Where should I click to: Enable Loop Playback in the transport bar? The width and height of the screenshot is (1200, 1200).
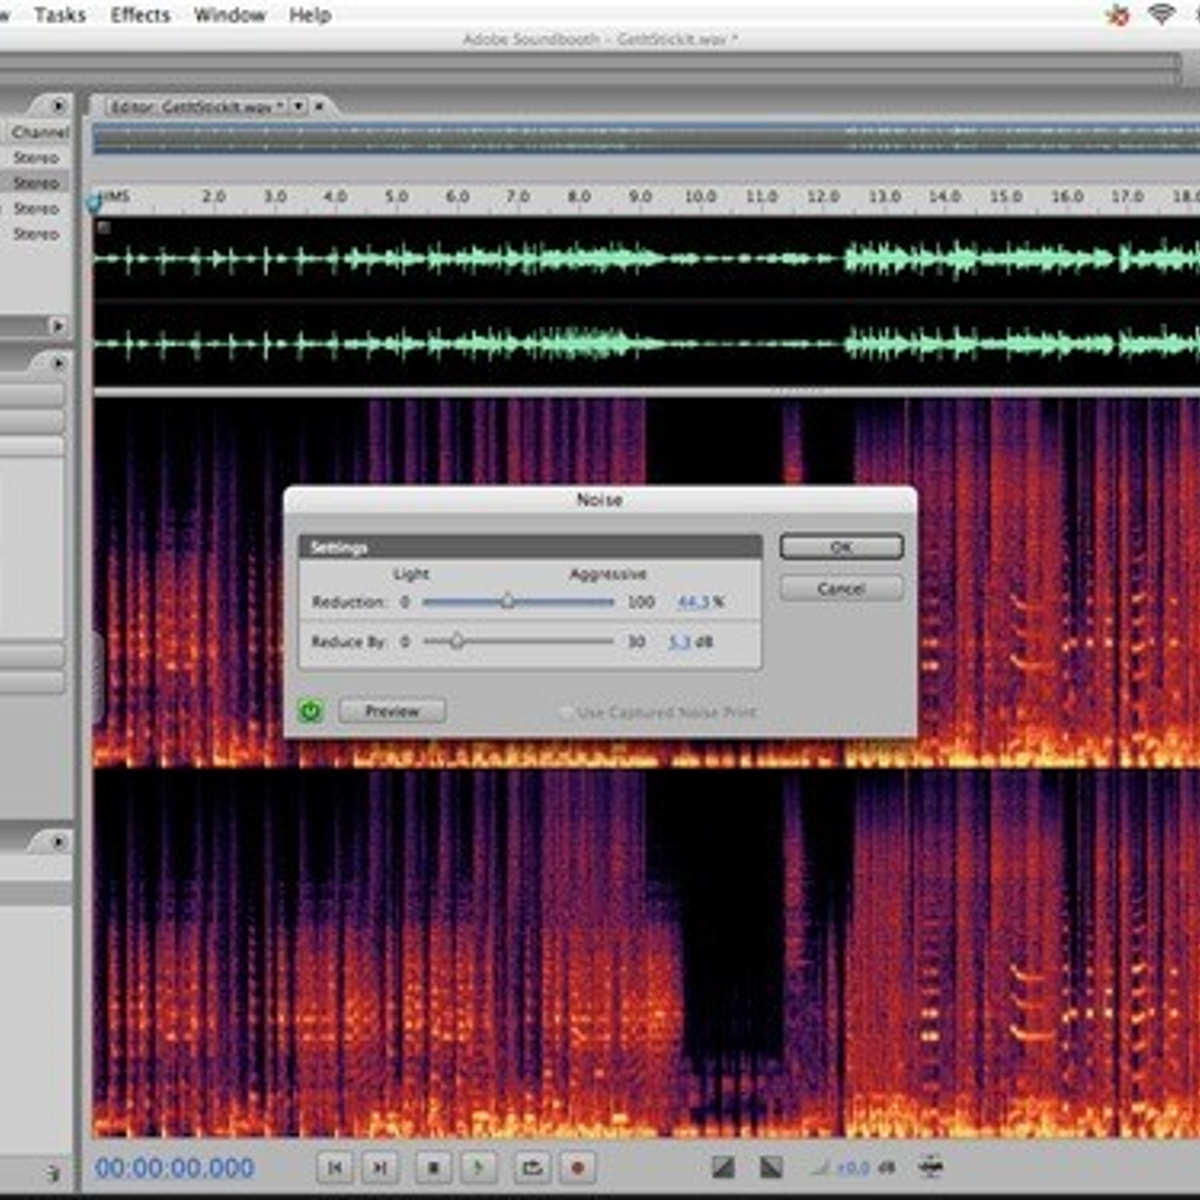tap(530, 1166)
